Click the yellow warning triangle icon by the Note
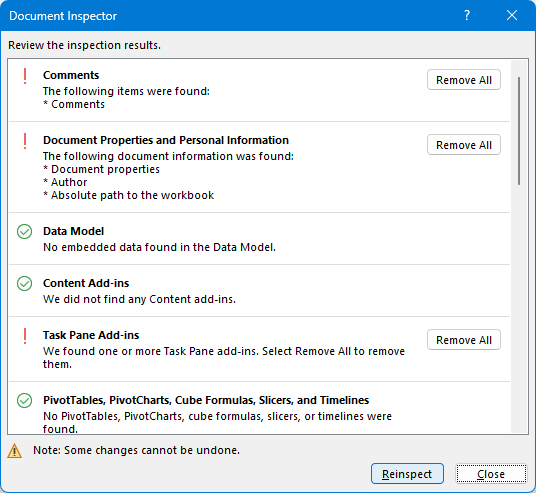Screen dimensions: 536x493 14,451
